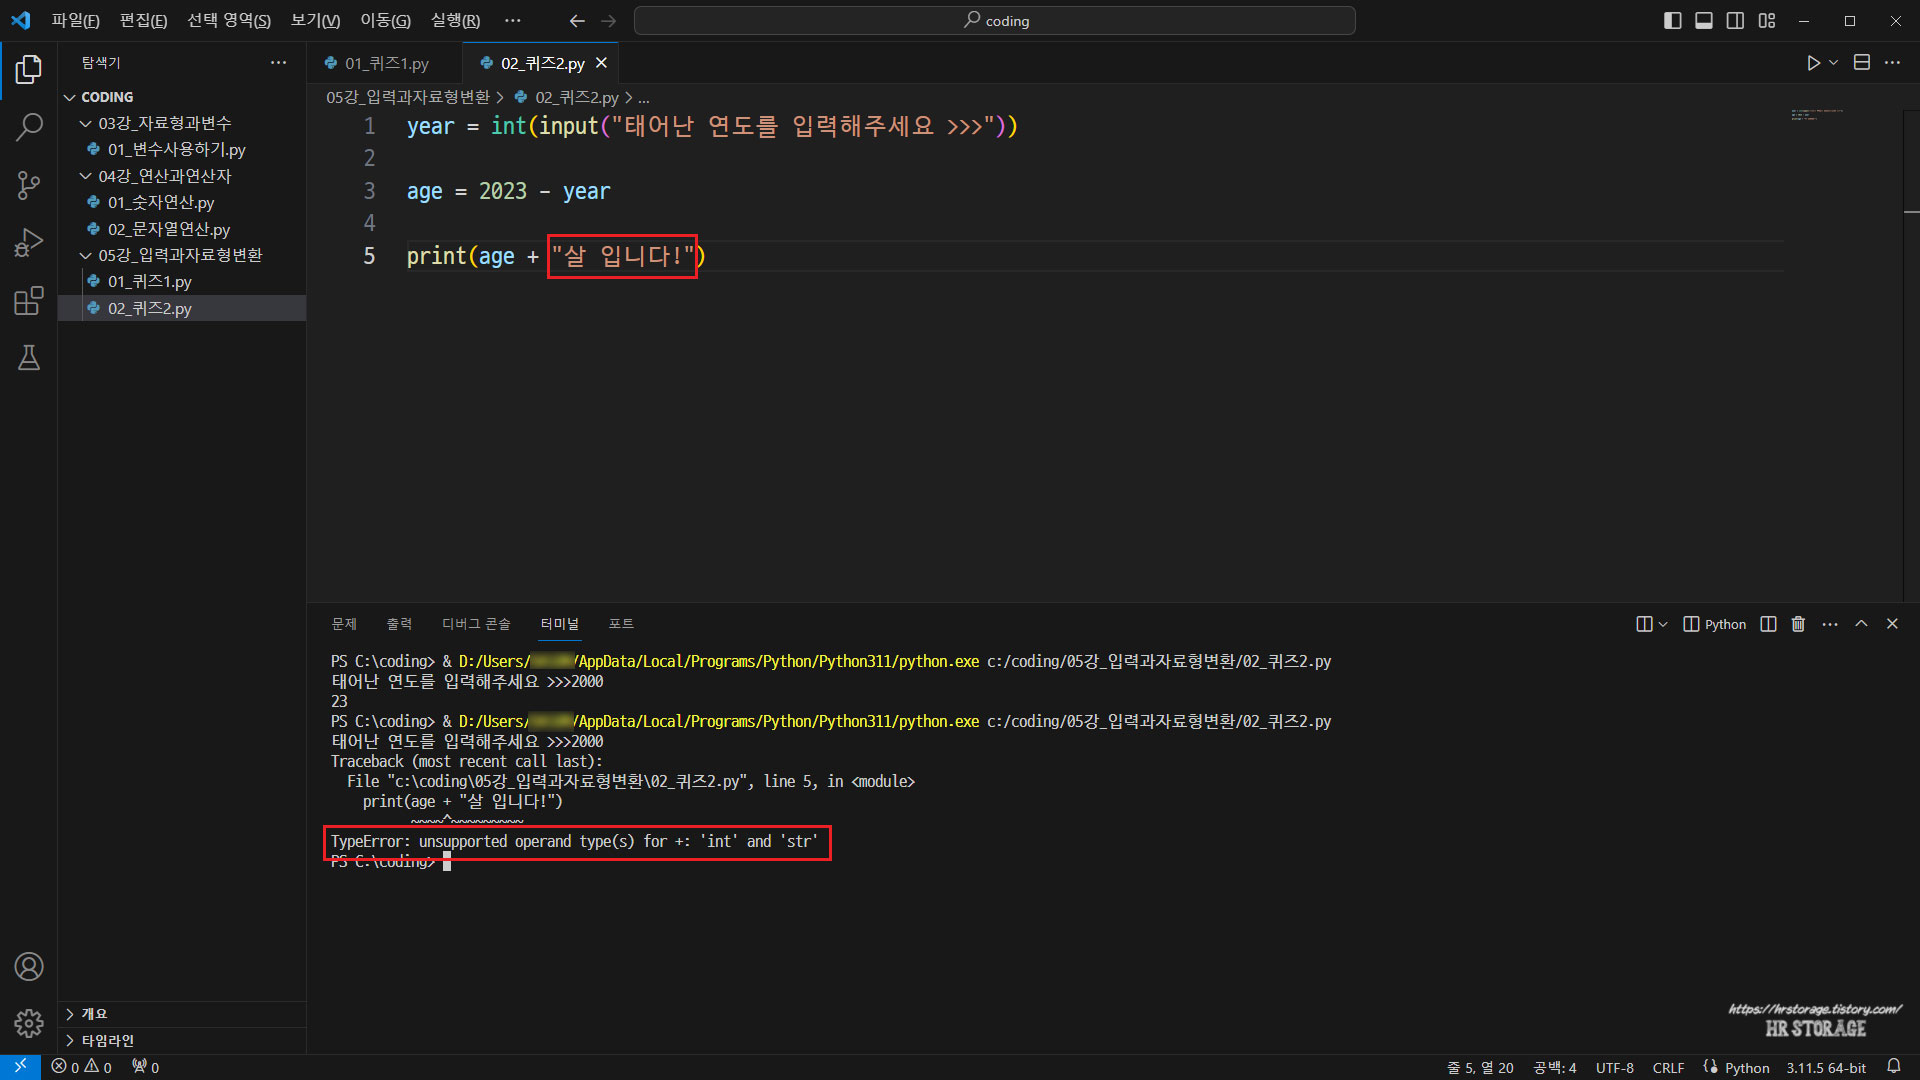The height and width of the screenshot is (1080, 1920).
Task: Expand the 타임라인 section
Action: click(x=107, y=1041)
